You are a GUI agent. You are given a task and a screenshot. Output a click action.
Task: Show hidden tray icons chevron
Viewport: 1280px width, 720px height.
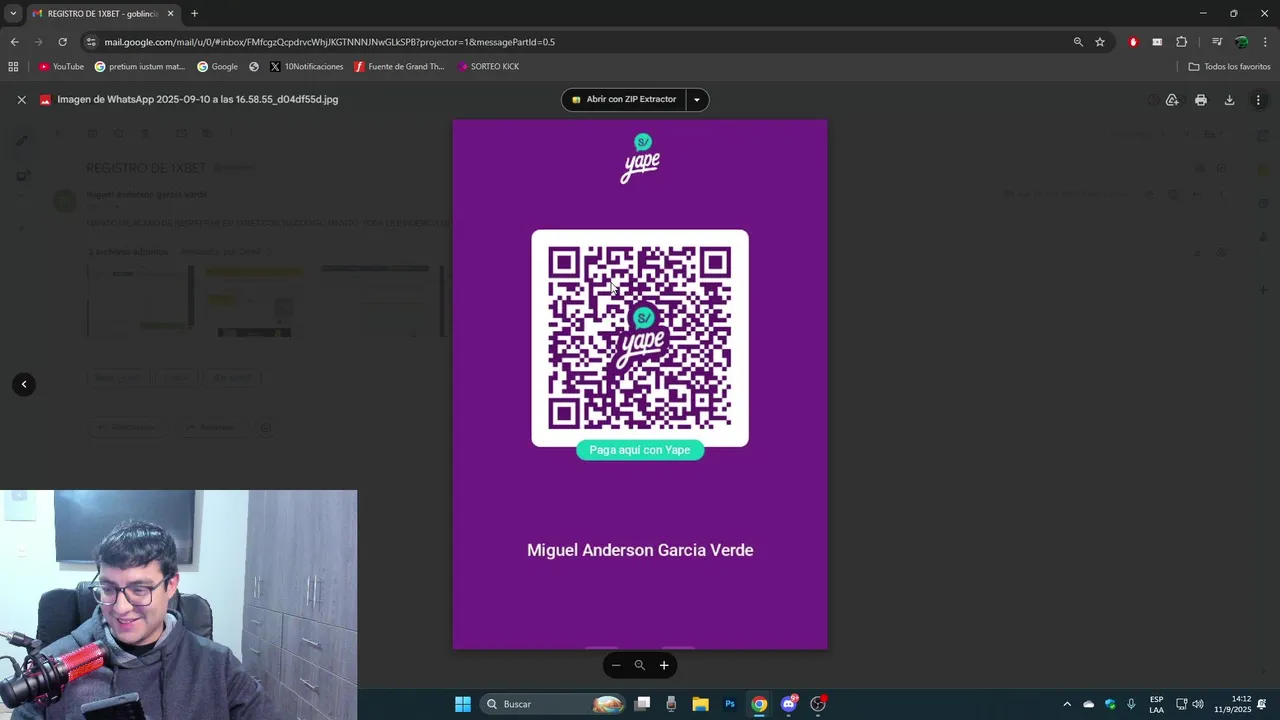[1067, 704]
